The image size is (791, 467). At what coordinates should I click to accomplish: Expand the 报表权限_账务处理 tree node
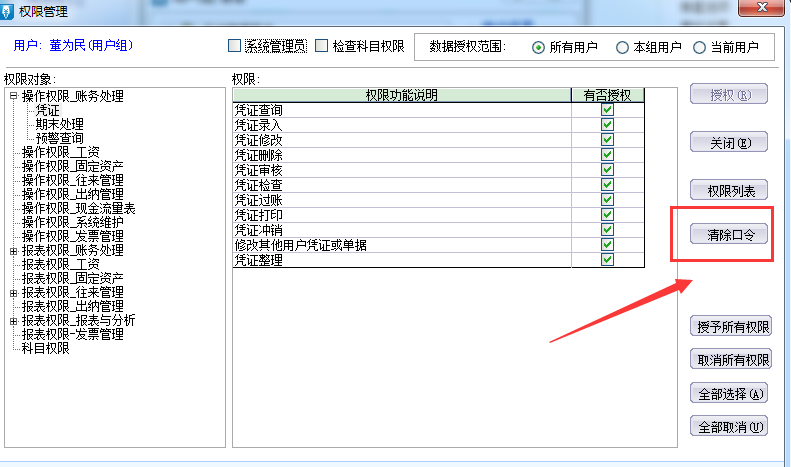tap(13, 251)
